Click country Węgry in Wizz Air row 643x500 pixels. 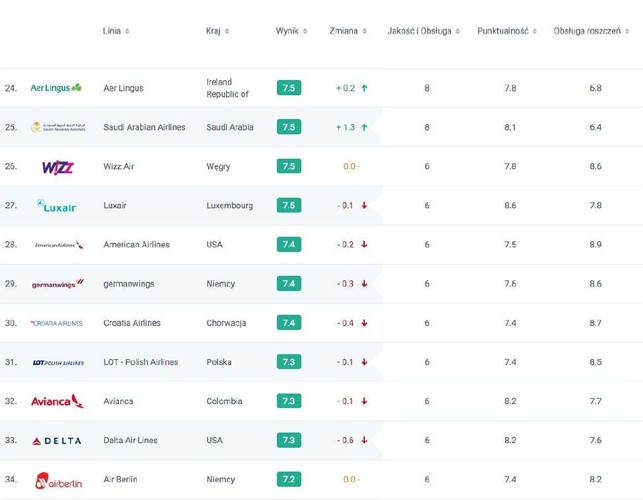(218, 167)
